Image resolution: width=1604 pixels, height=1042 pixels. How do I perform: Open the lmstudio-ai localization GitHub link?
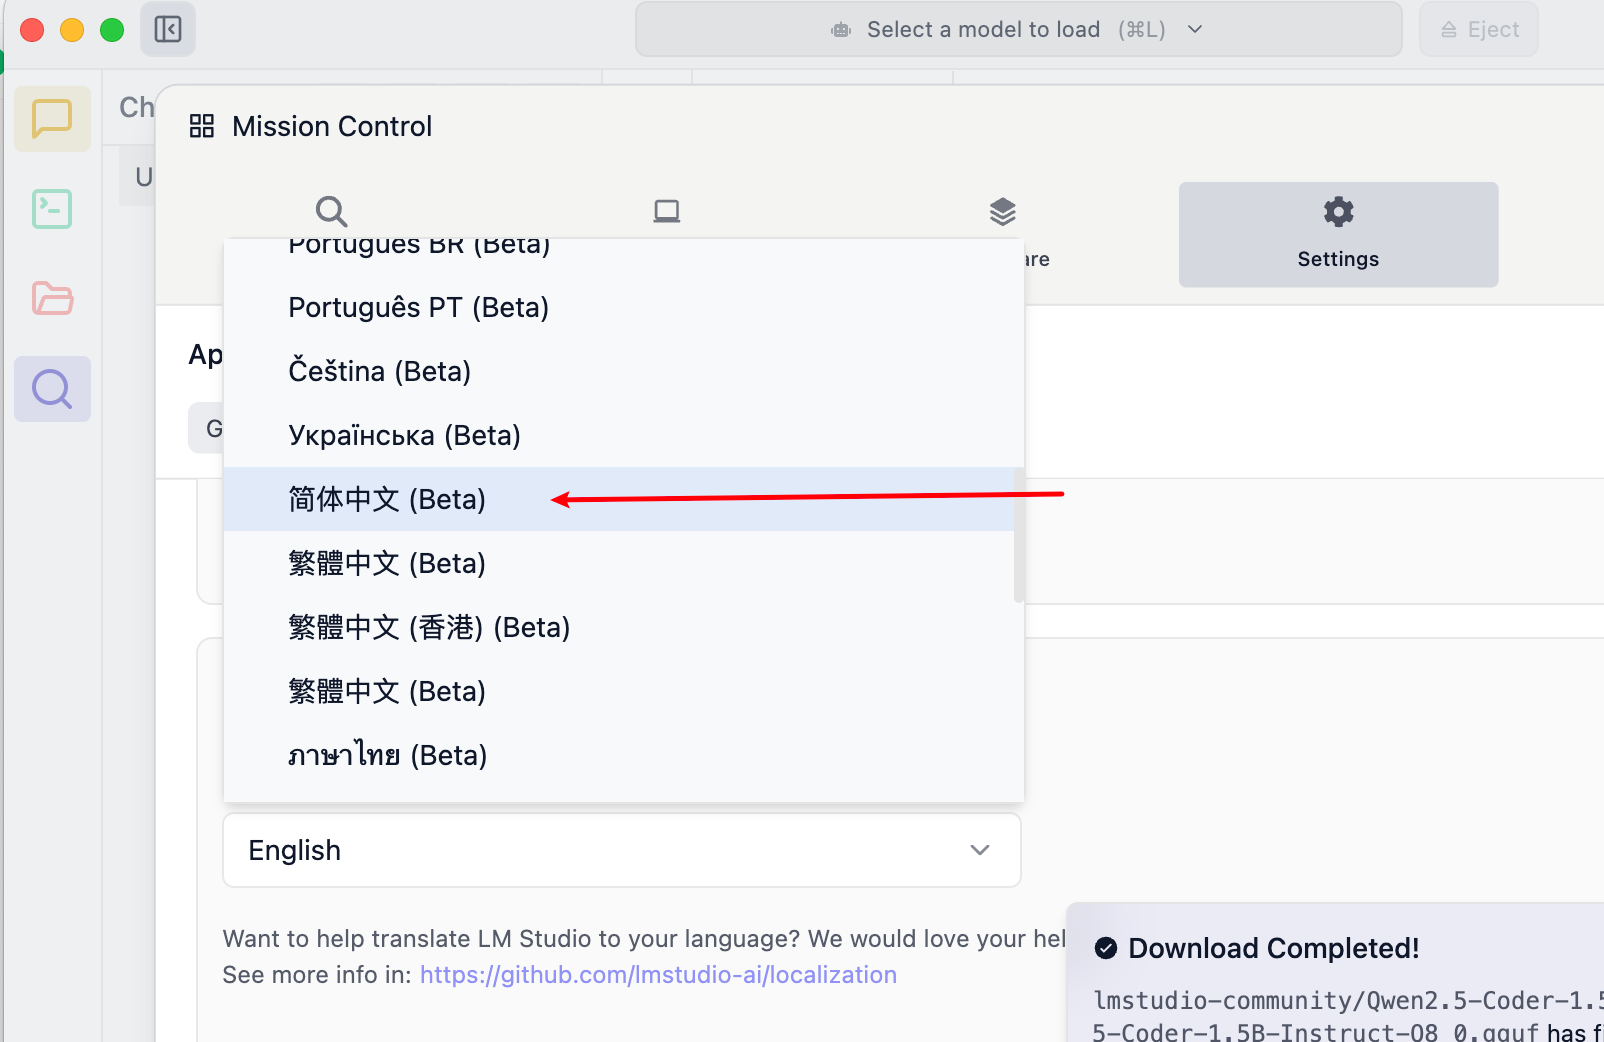[x=658, y=975]
